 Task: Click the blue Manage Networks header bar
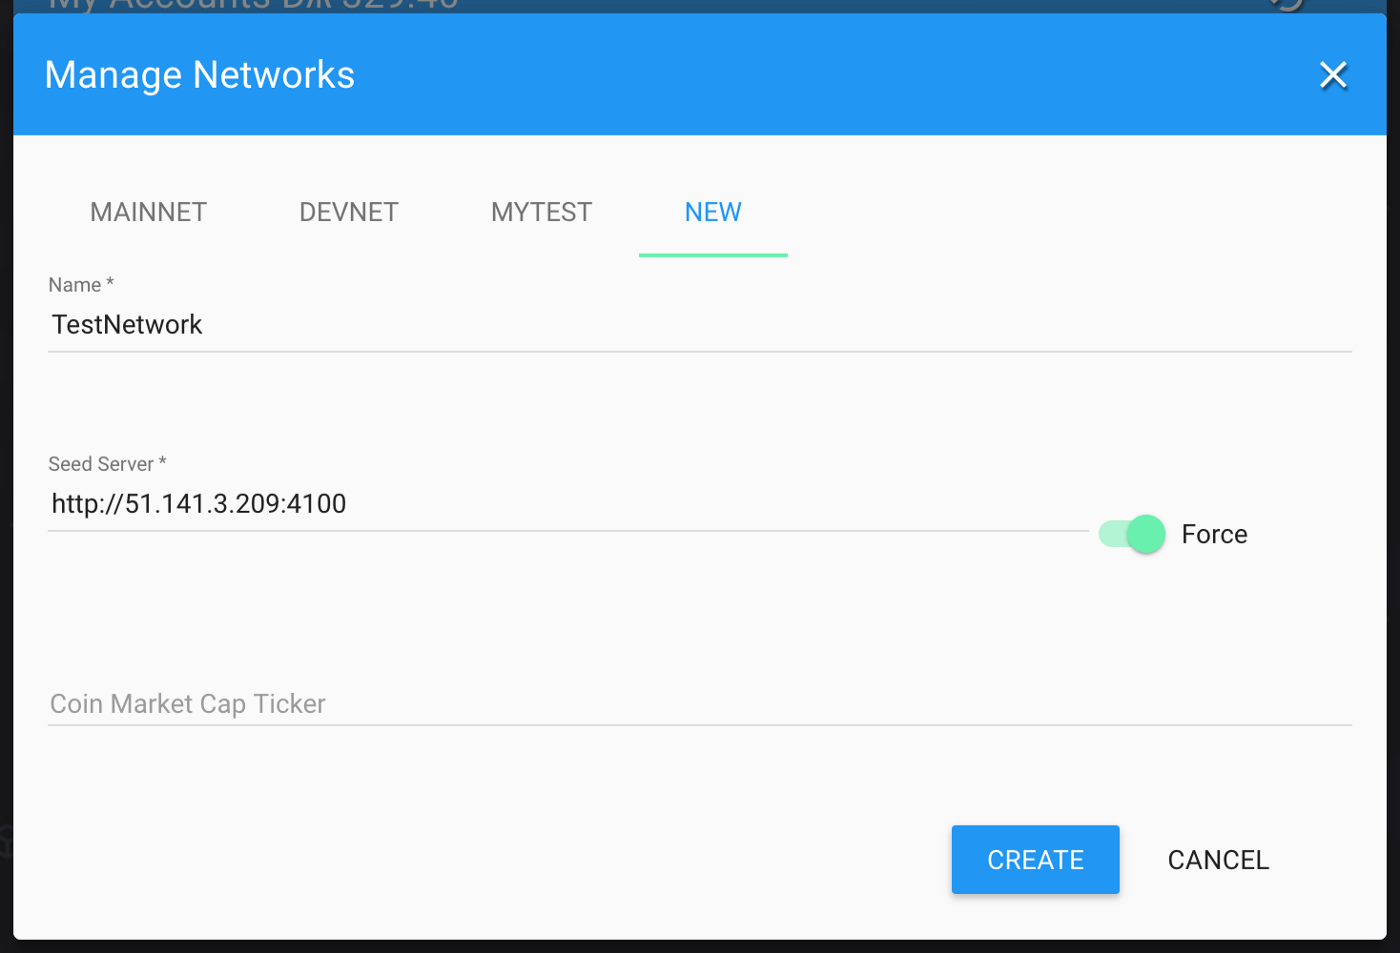(700, 75)
